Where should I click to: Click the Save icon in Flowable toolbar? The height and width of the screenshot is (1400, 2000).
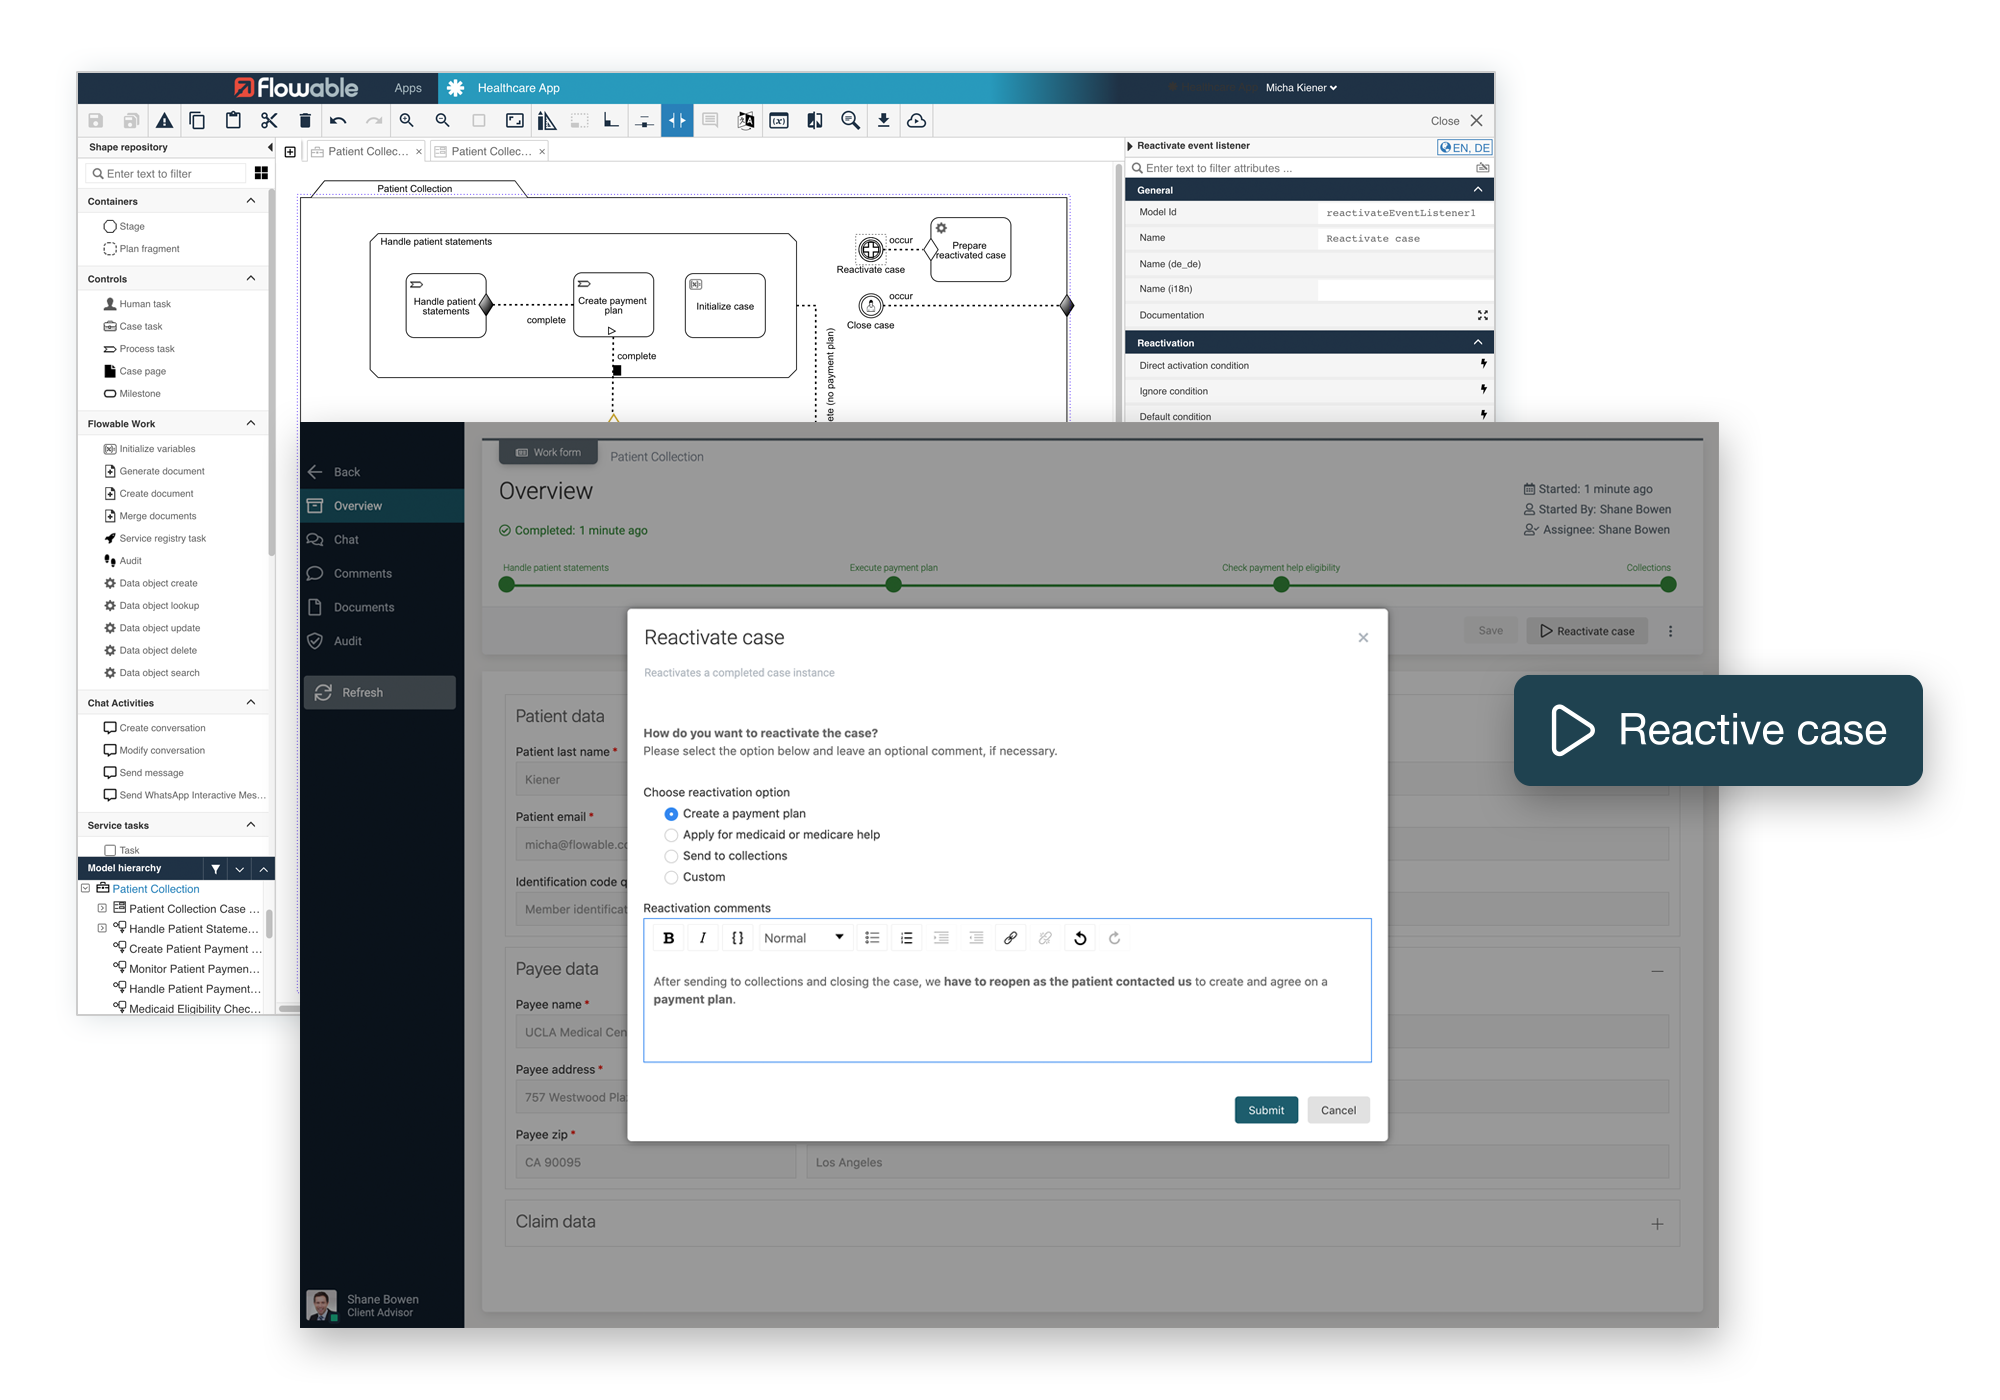click(96, 121)
